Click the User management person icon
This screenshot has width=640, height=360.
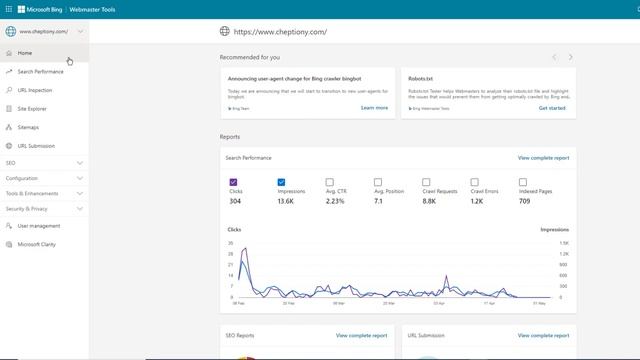(9, 226)
